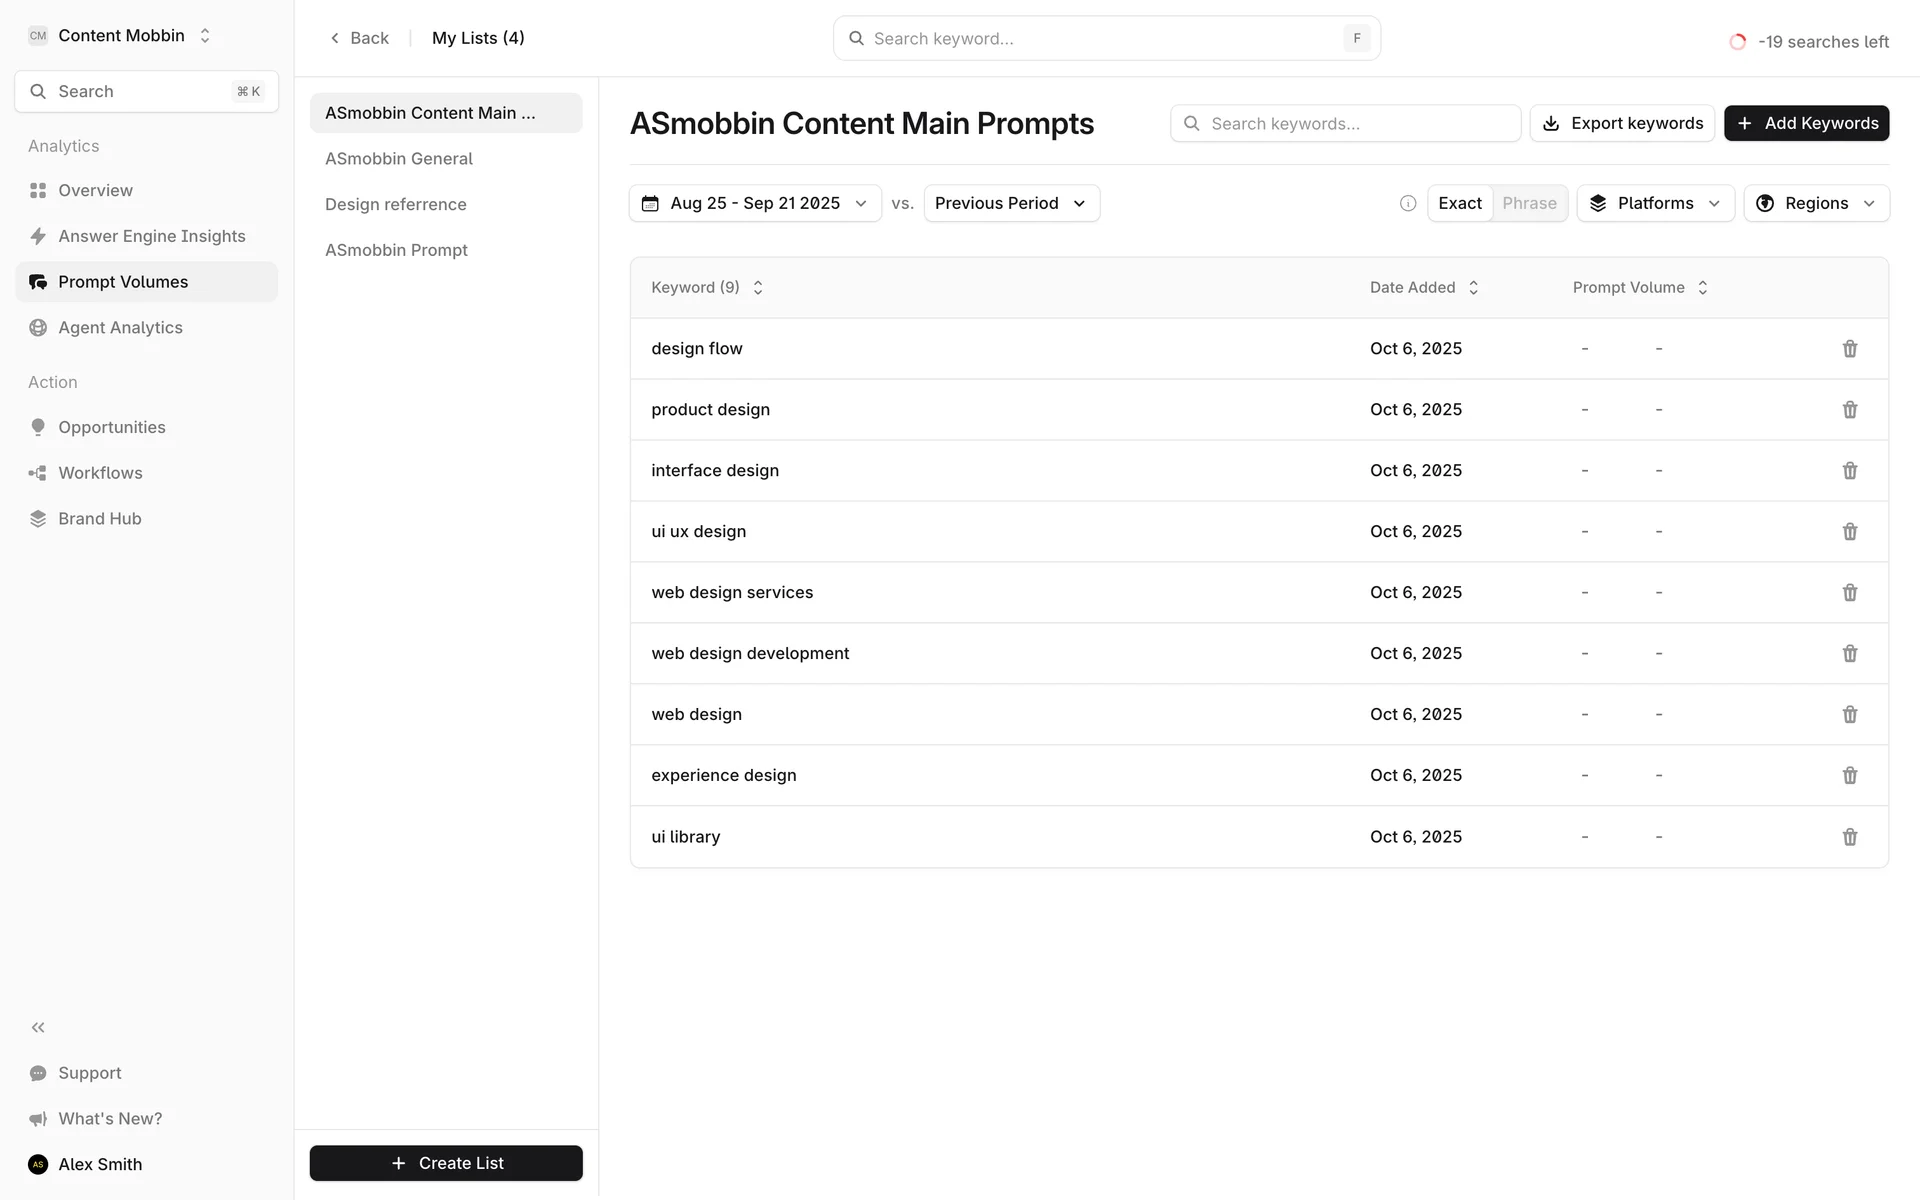The width and height of the screenshot is (1920, 1200).
Task: Open Answer Engine Insights page
Action: click(x=151, y=236)
